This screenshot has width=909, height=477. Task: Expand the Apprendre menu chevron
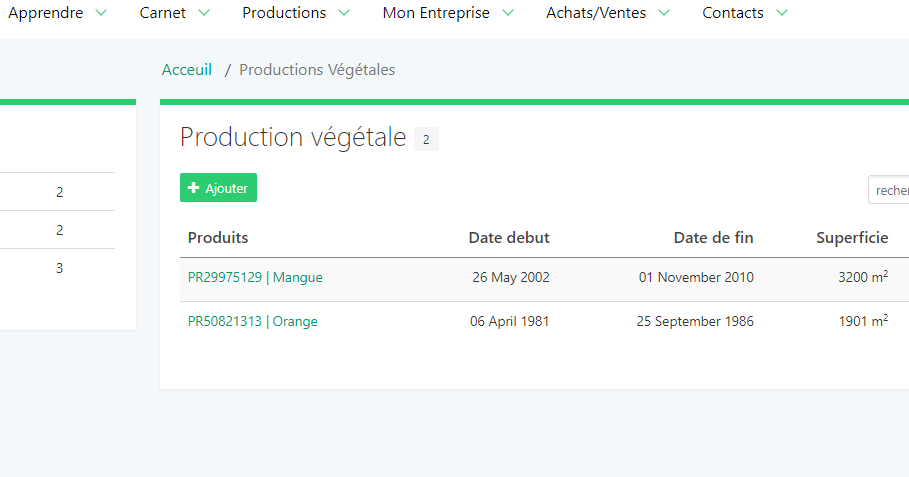point(101,13)
